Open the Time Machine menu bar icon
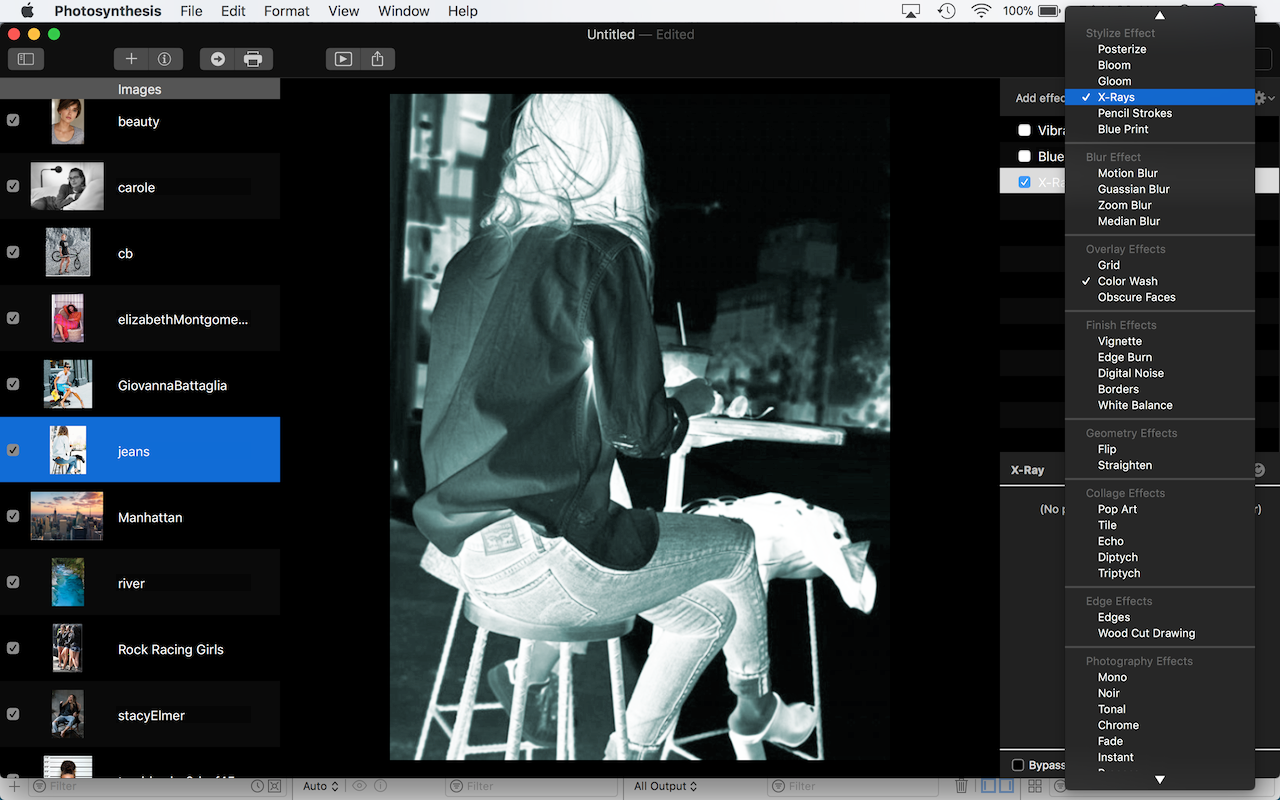This screenshot has height=800, width=1280. 946,11
